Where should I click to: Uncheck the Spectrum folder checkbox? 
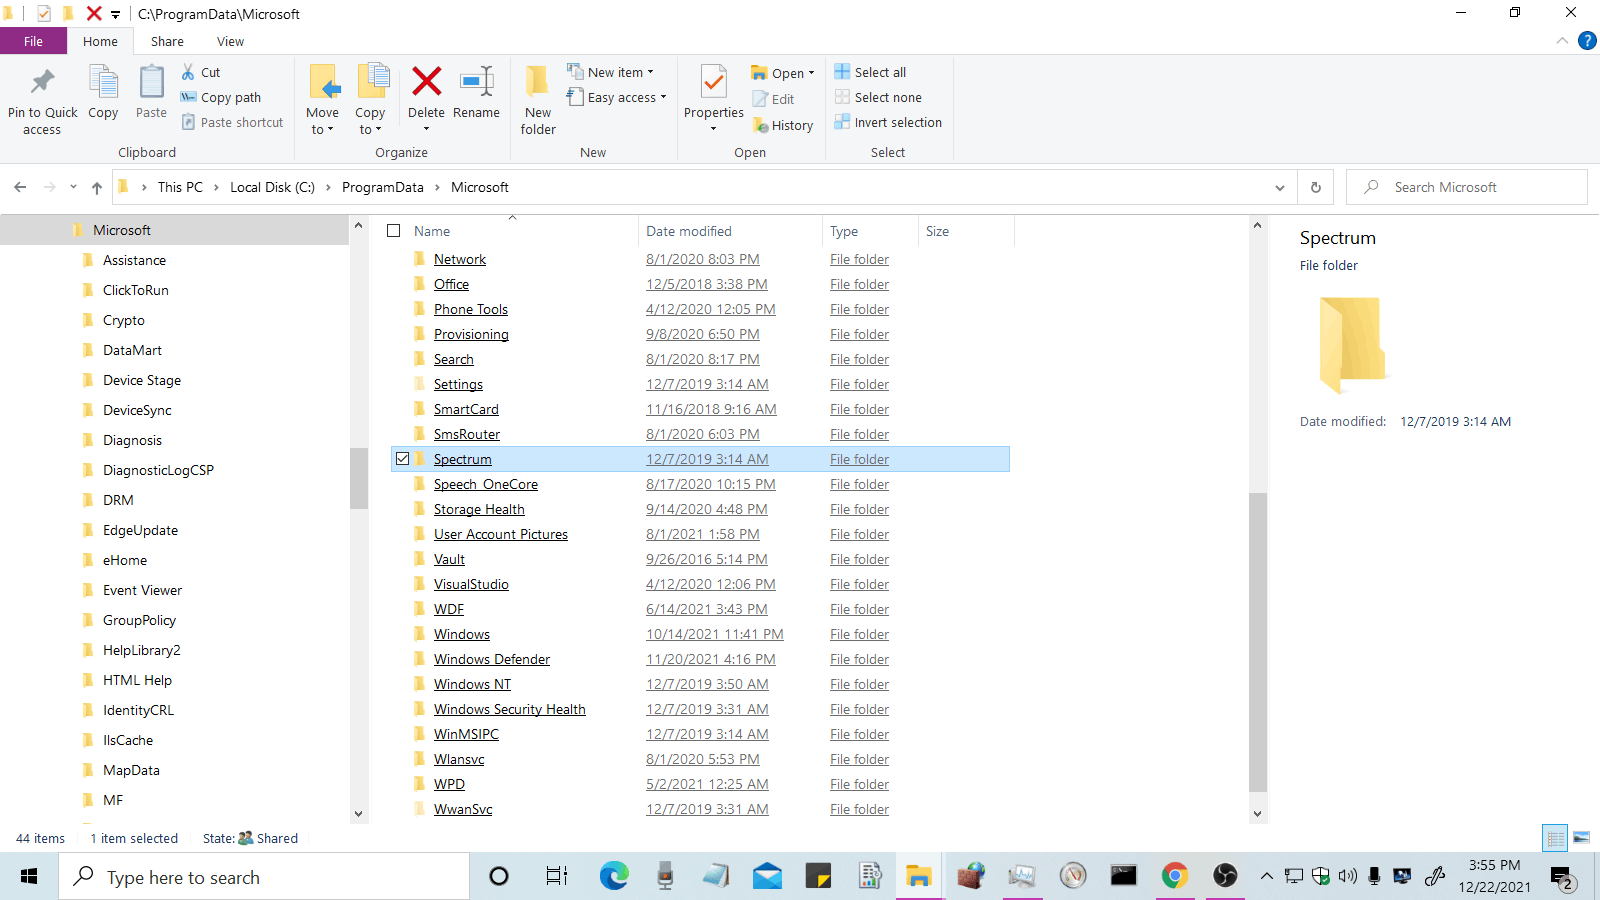[x=402, y=459]
